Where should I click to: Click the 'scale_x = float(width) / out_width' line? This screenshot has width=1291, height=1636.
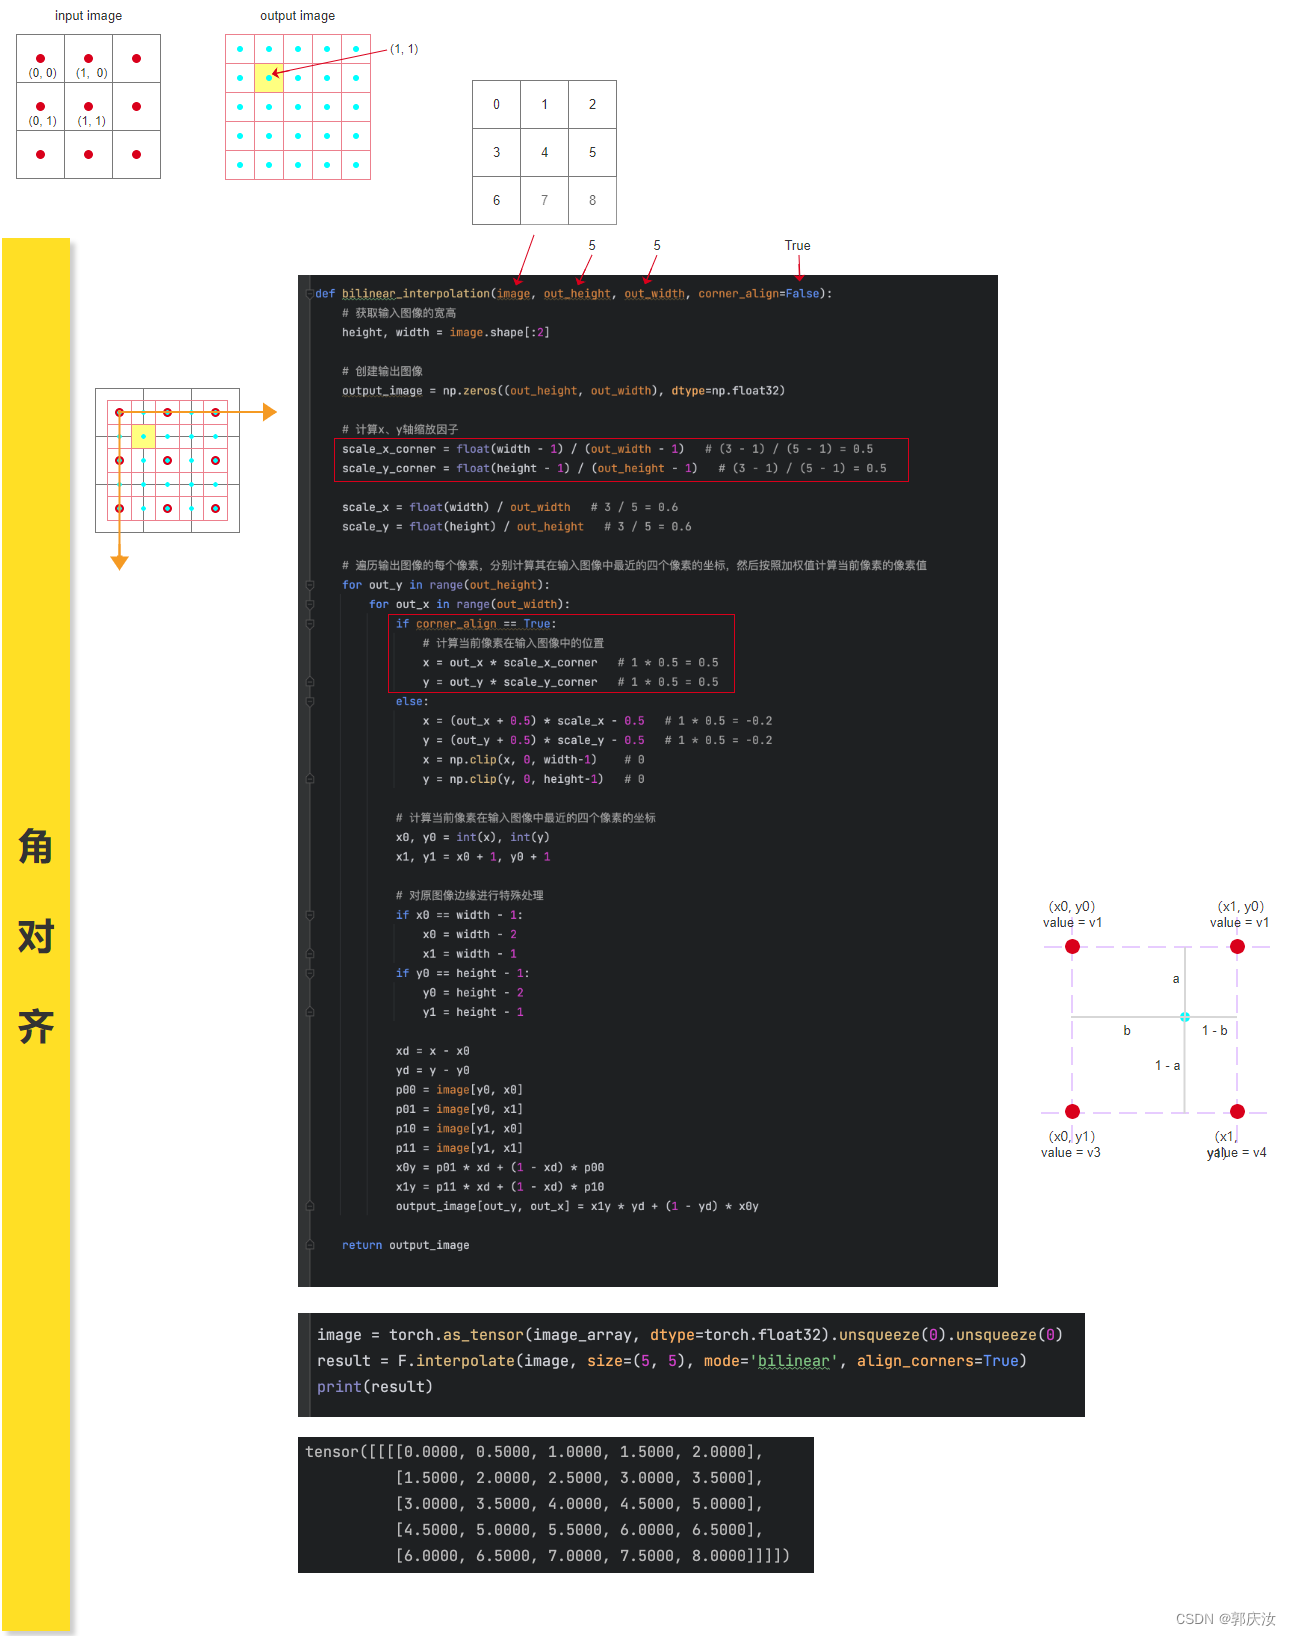[x=510, y=508]
